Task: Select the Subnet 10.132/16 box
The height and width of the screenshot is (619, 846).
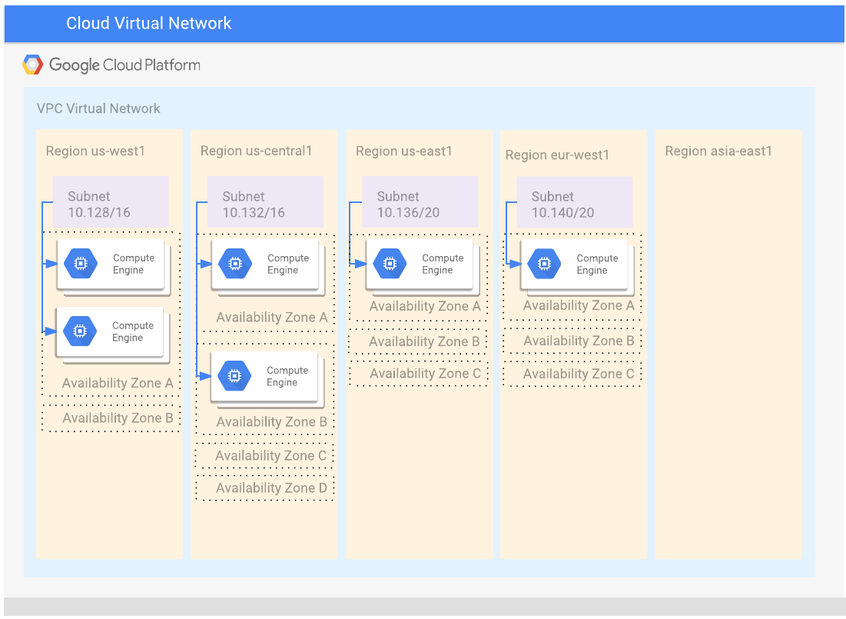Action: [265, 202]
